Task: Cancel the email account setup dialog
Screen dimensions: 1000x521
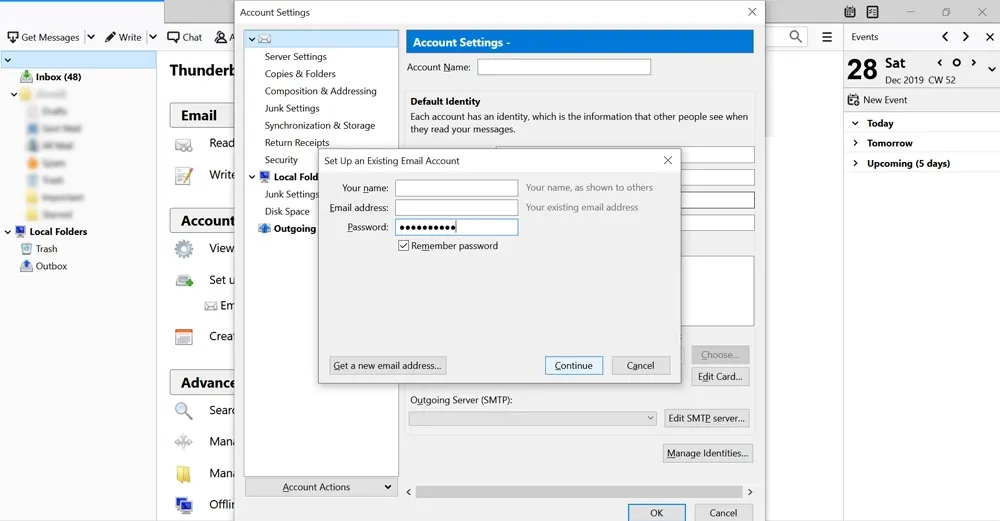Action: tap(640, 365)
